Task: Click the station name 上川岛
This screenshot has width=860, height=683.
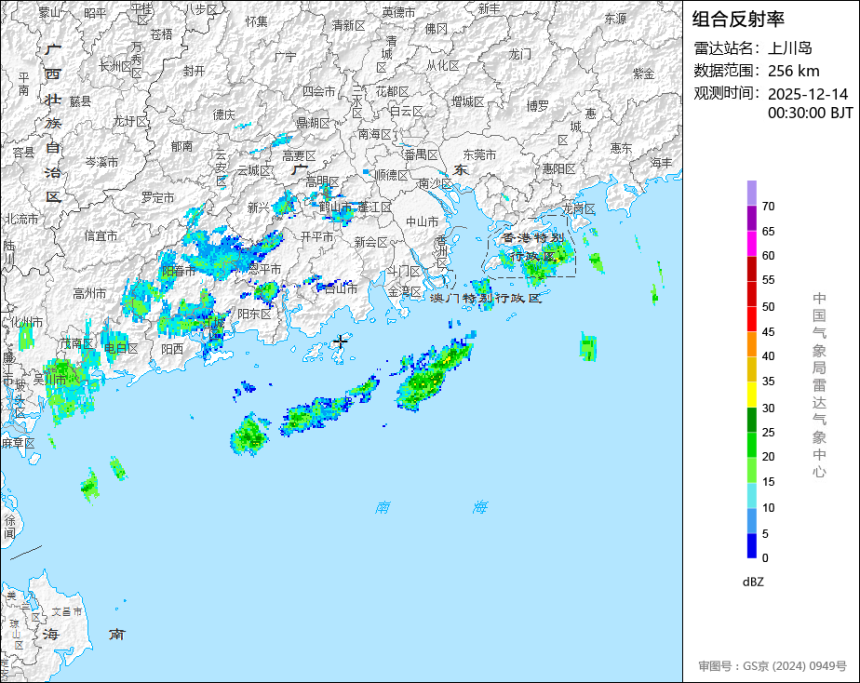Action: click(x=790, y=48)
